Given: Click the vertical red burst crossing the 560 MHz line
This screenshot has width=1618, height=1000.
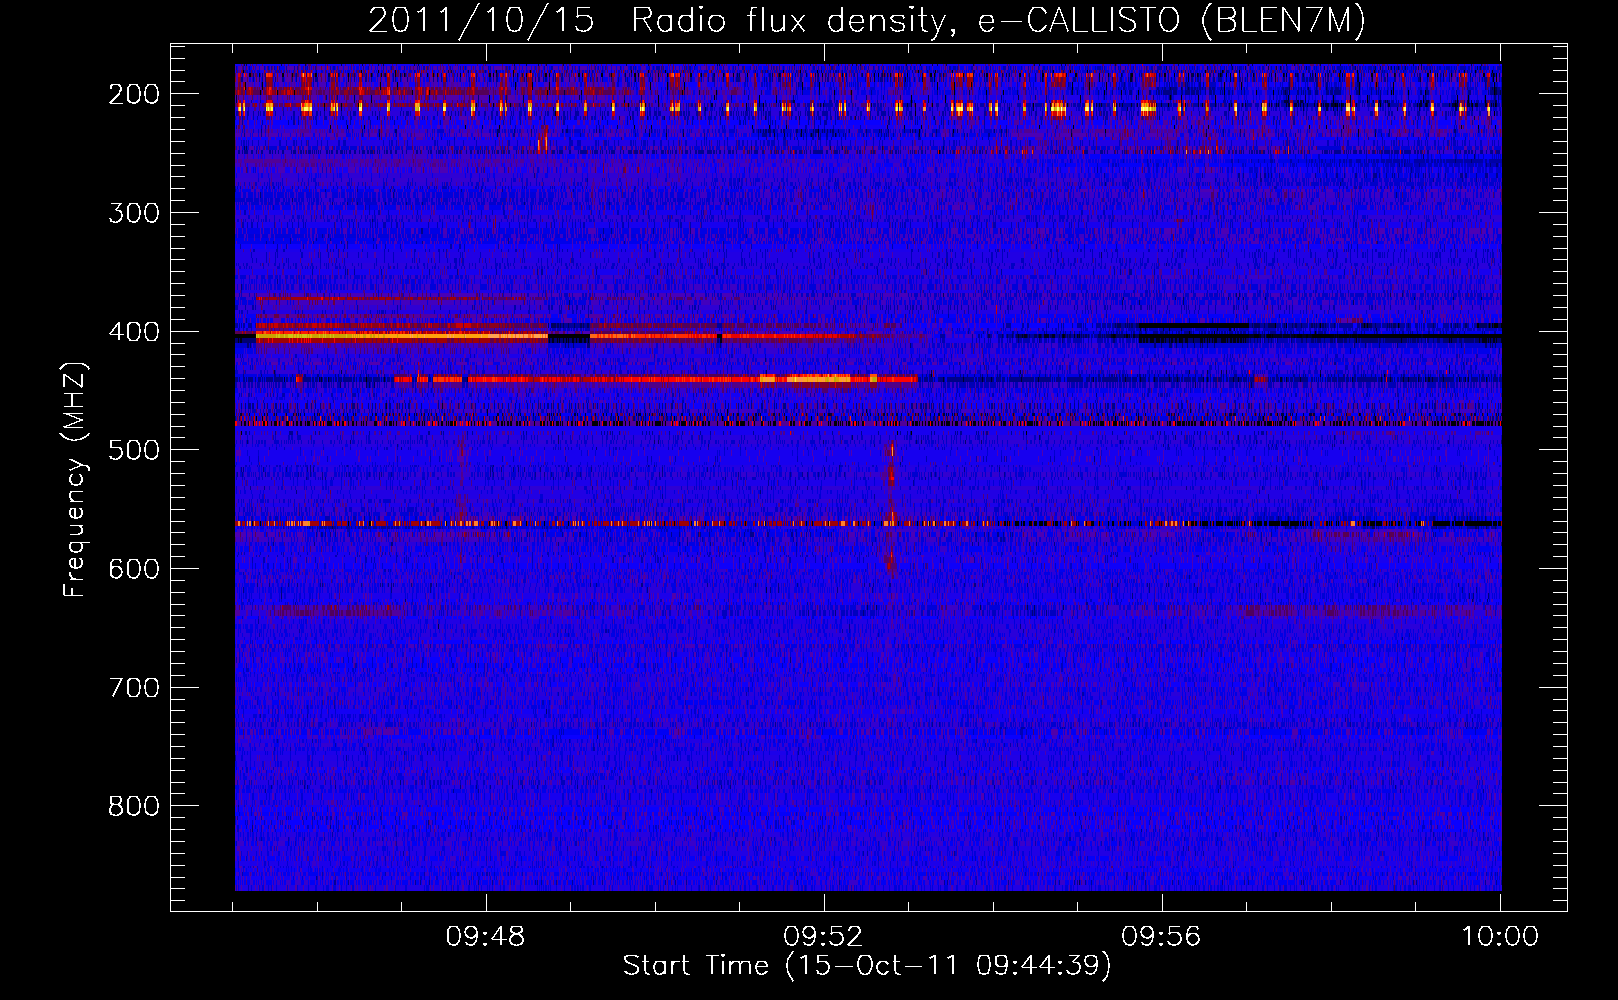Looking at the screenshot, I should 891,510.
